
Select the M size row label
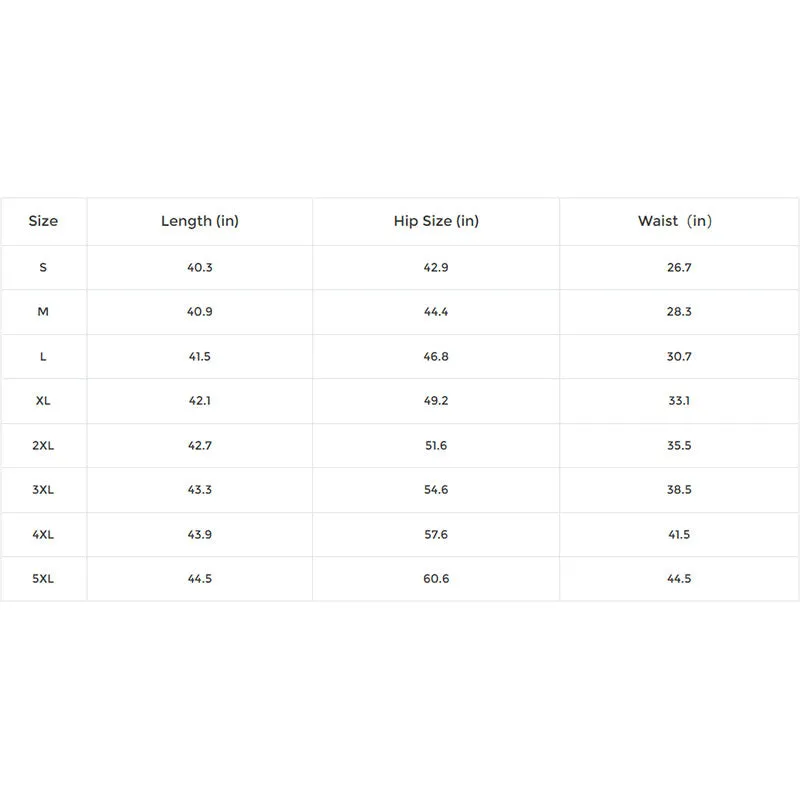43,312
